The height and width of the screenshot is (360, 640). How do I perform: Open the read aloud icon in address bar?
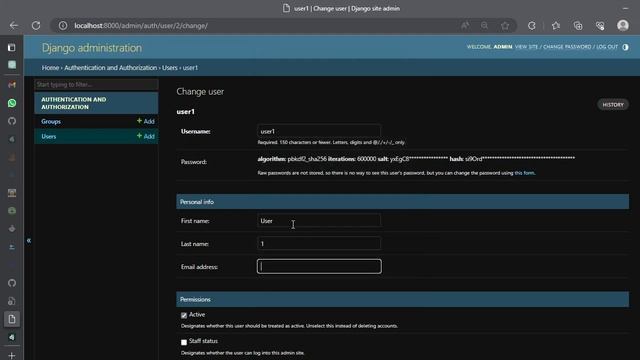(x=465, y=25)
